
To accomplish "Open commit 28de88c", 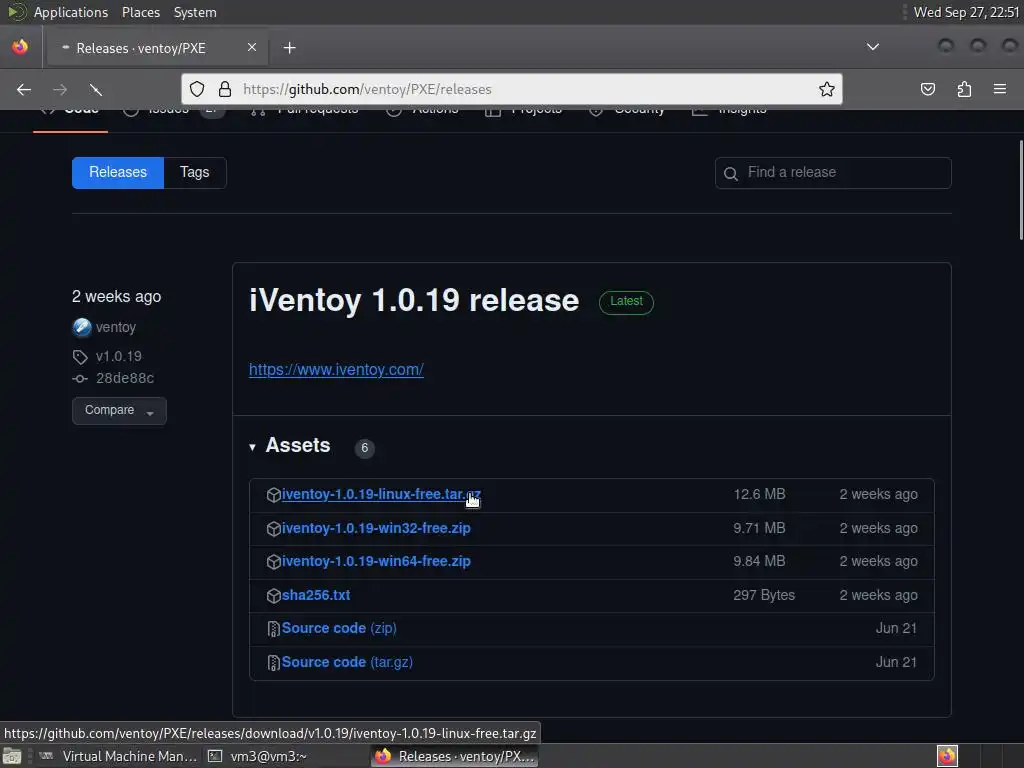I will (x=125, y=378).
